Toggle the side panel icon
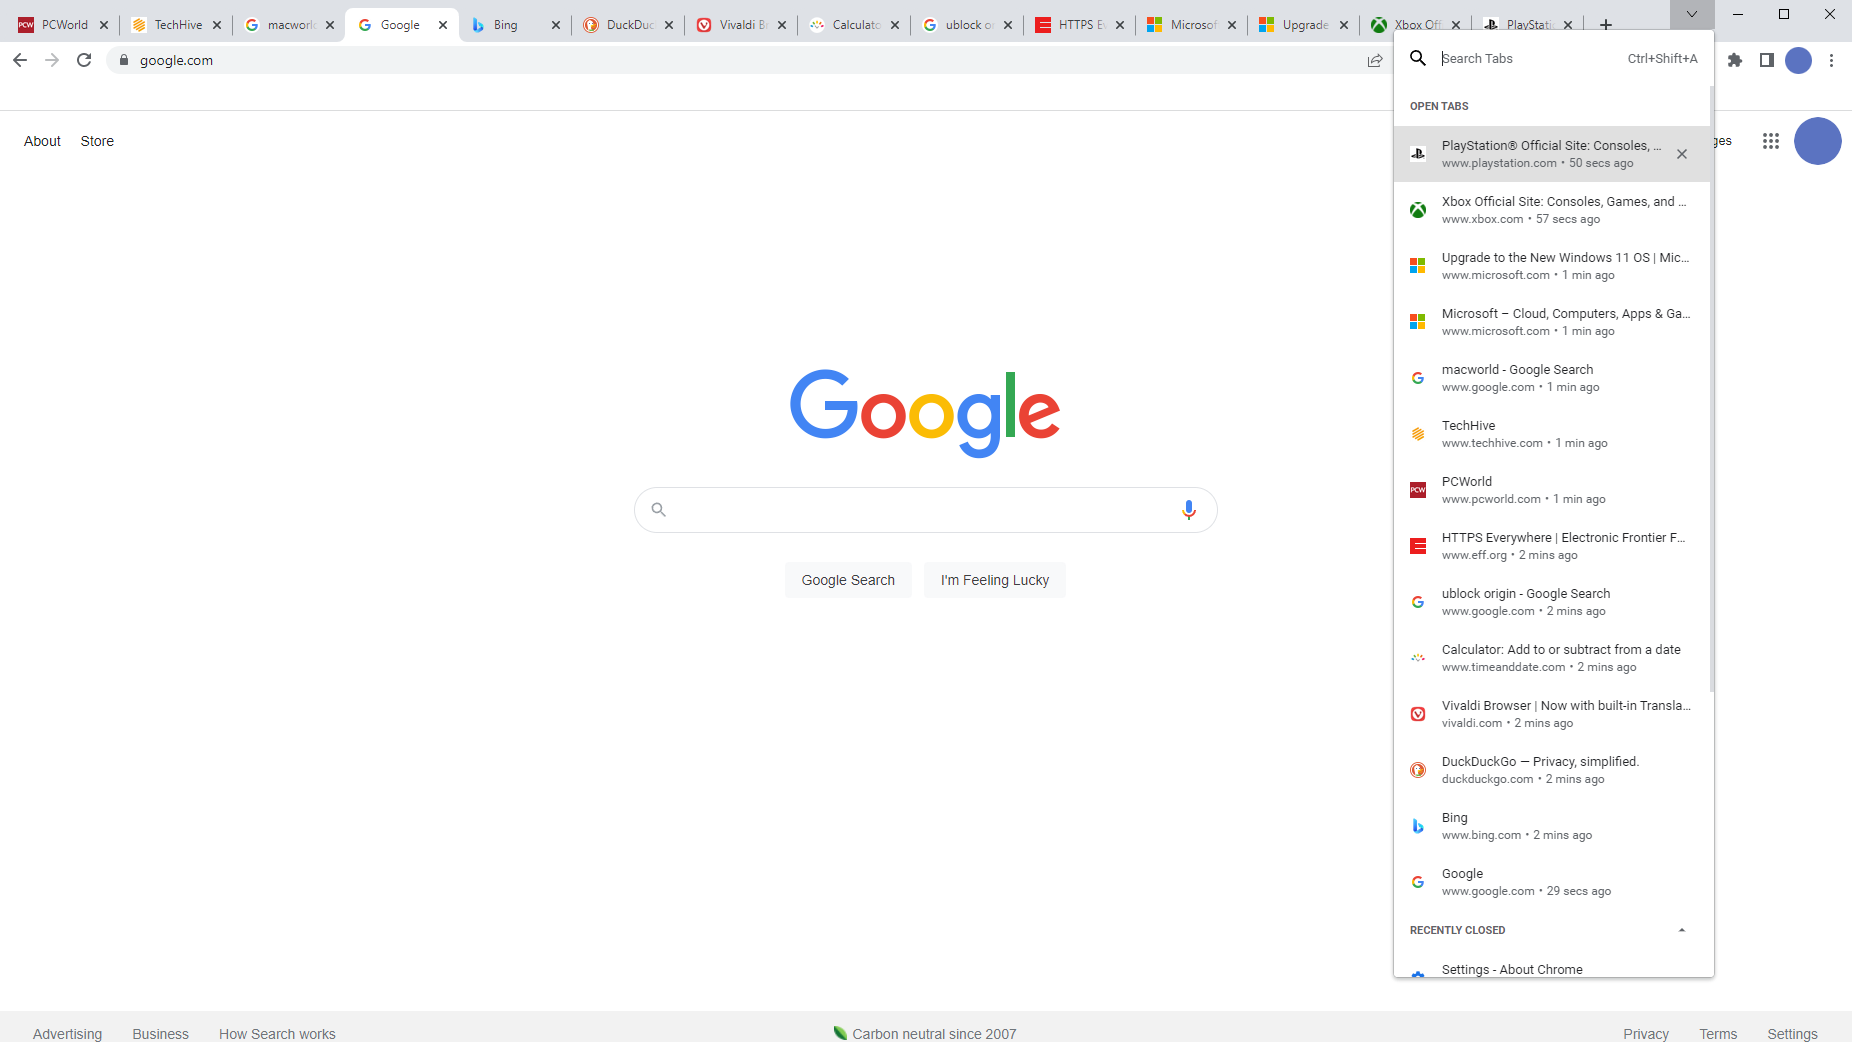Viewport: 1852px width, 1042px height. click(x=1767, y=60)
